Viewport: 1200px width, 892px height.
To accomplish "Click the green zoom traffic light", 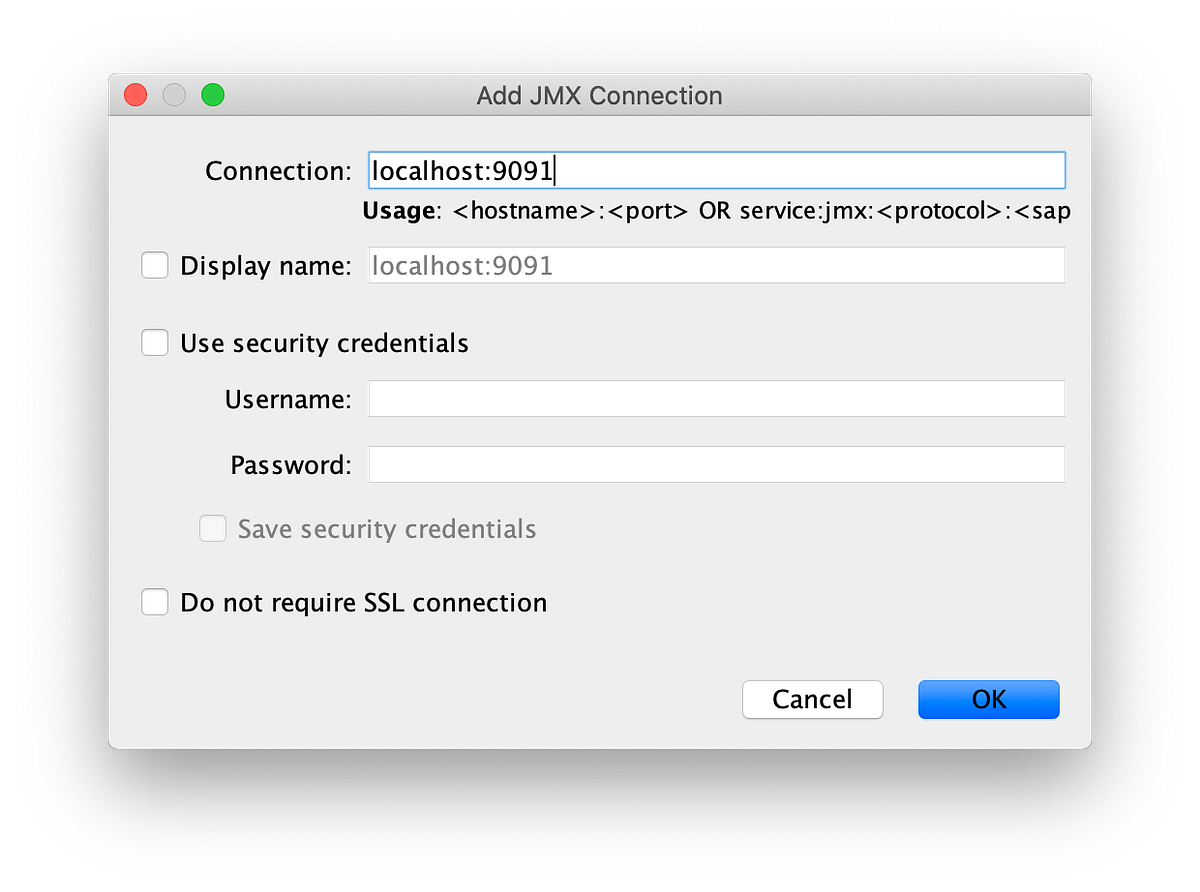I will pos(212,94).
